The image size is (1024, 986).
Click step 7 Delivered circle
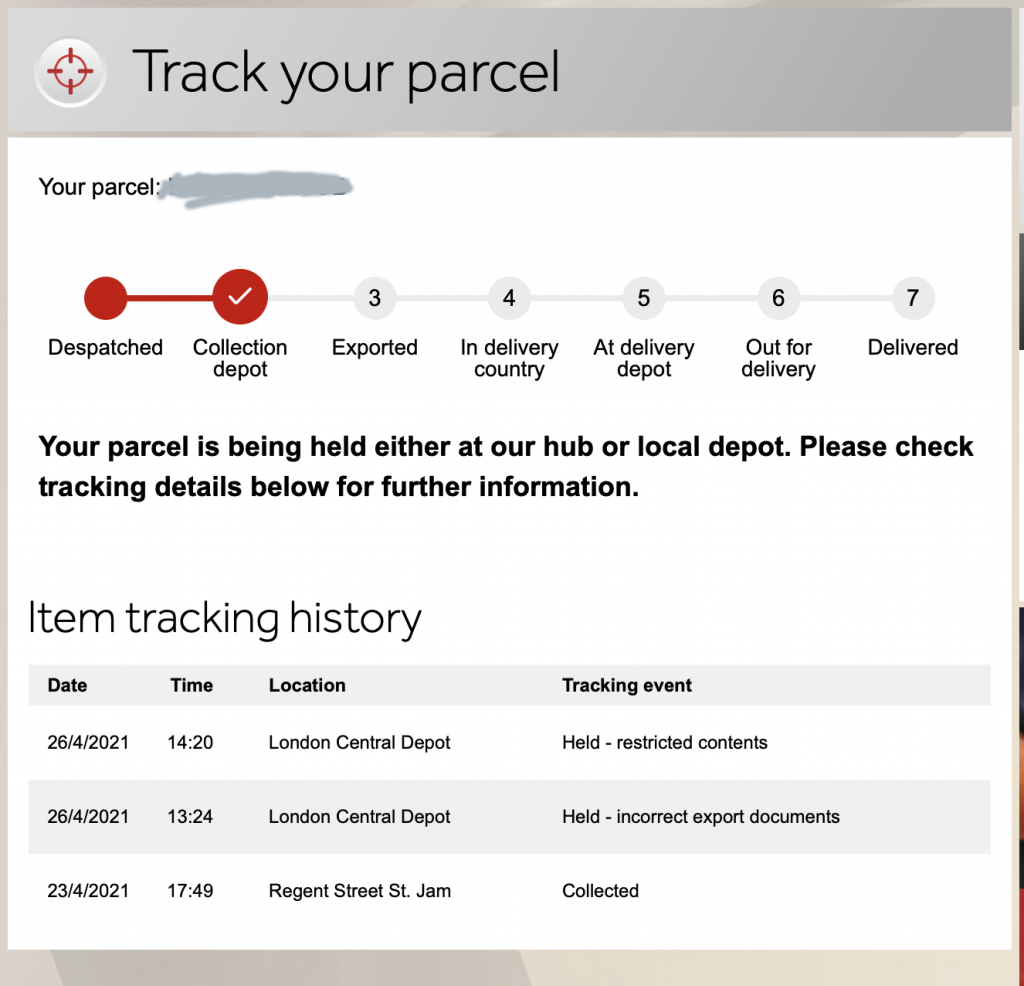pos(912,297)
